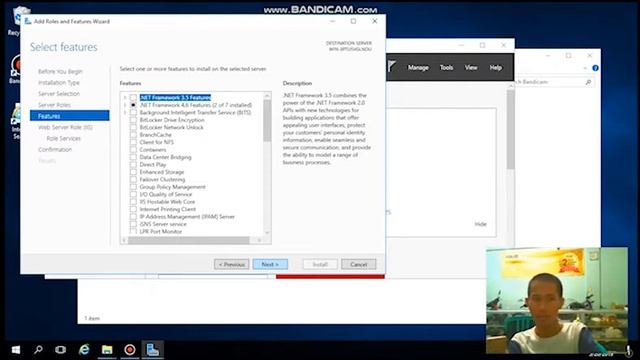Click the features list horizontal scrollbar
This screenshot has width=640, height=360.
[x=189, y=240]
